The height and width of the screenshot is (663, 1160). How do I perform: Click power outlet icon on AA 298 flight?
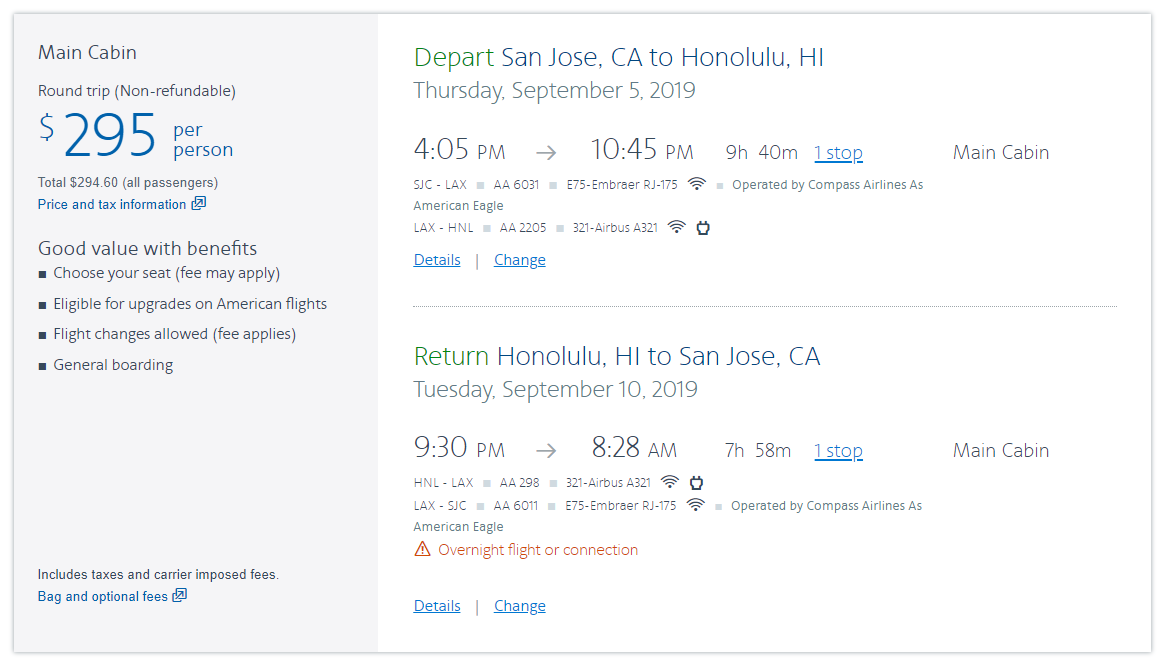[x=696, y=482]
